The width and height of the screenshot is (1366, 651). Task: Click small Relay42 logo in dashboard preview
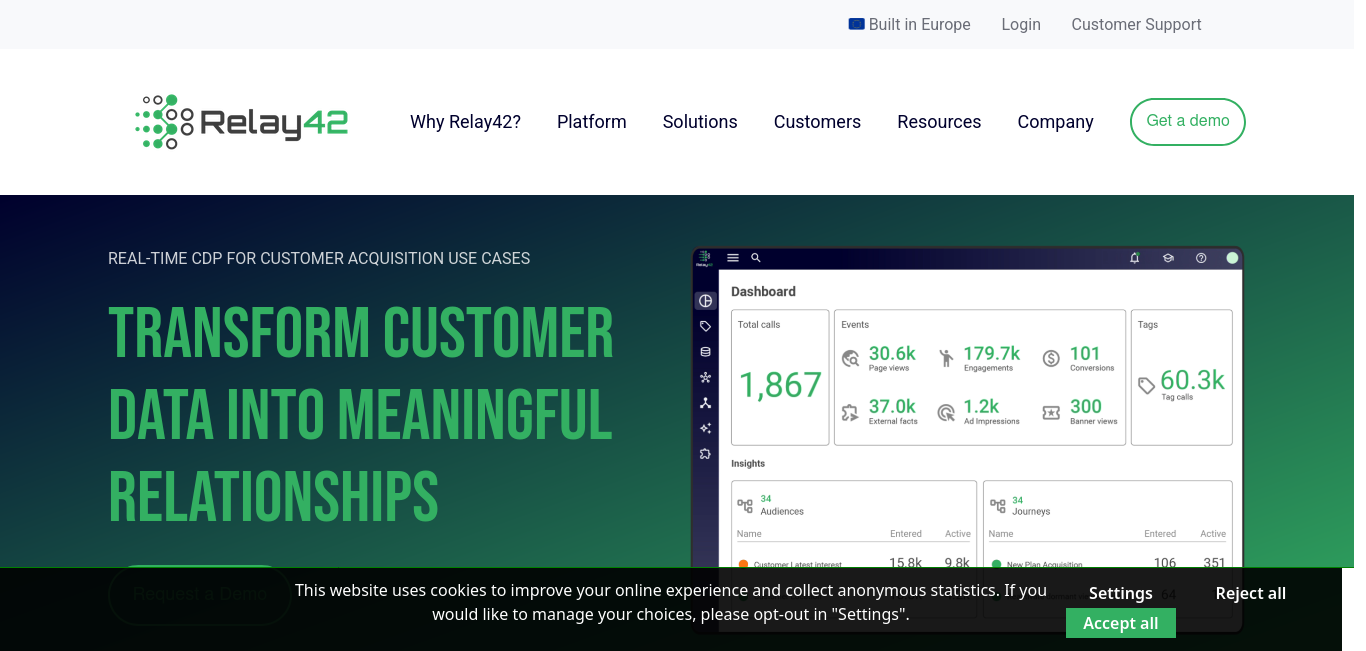point(704,259)
